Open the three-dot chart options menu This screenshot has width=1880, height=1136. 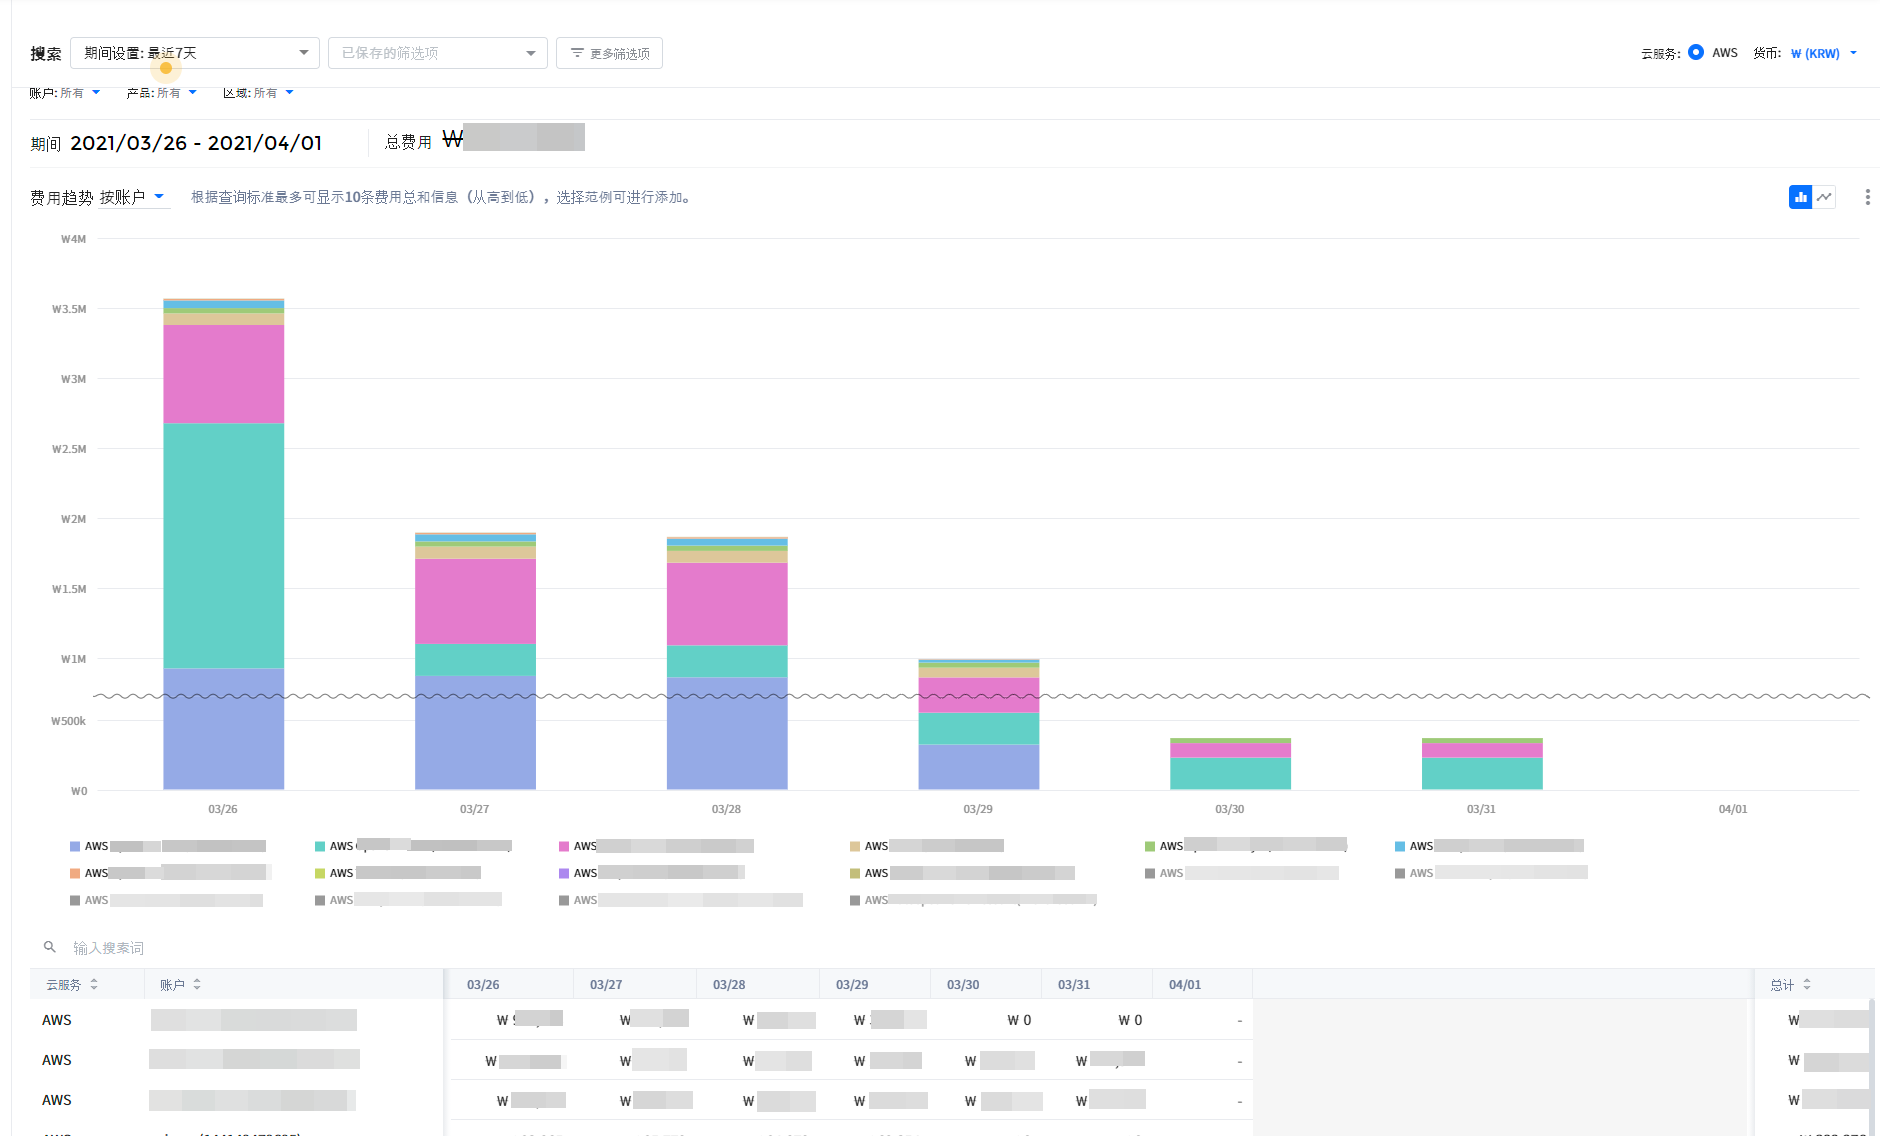pyautogui.click(x=1867, y=197)
